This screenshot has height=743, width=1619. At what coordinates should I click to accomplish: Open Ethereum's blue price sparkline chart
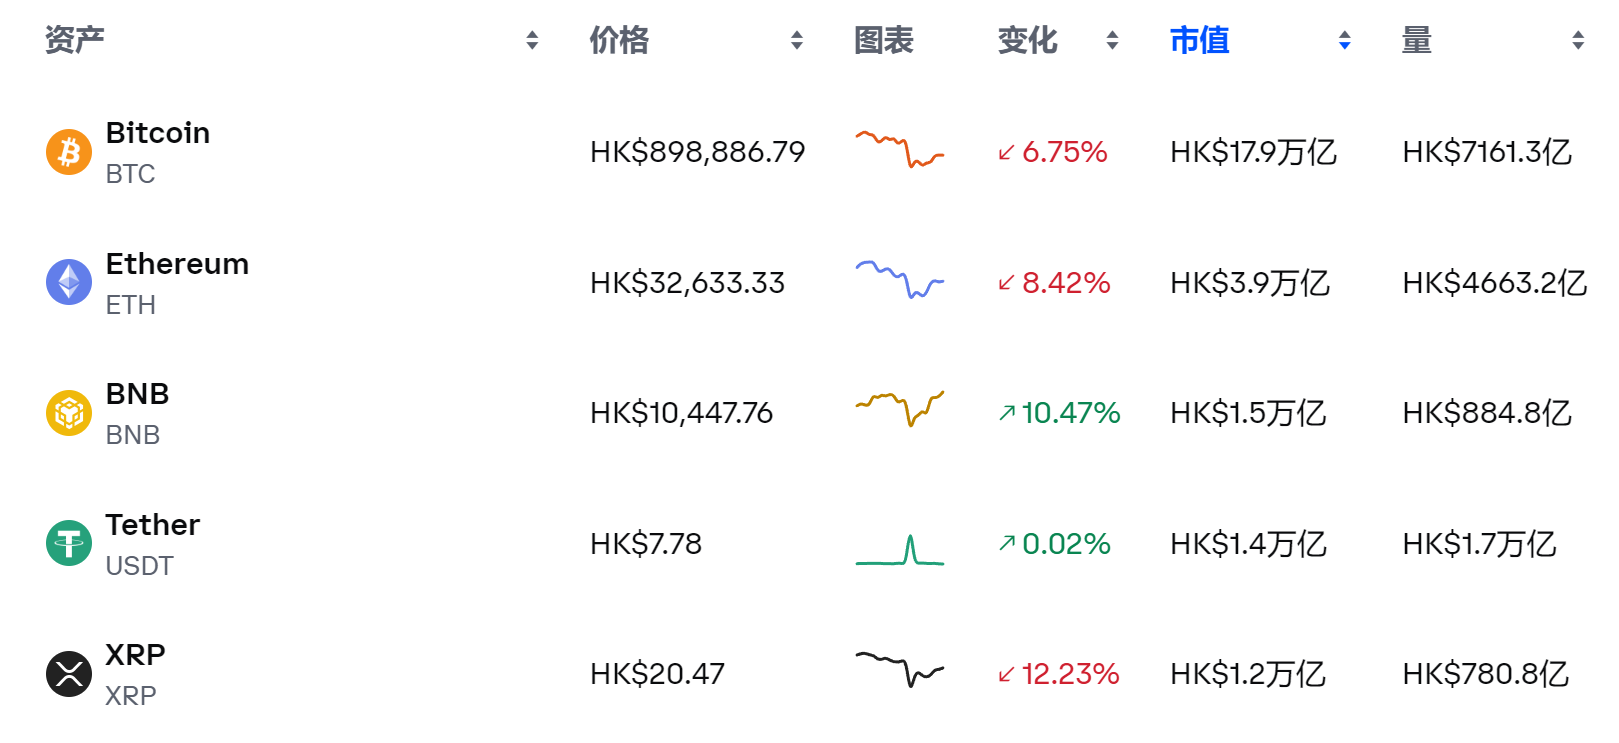(899, 281)
